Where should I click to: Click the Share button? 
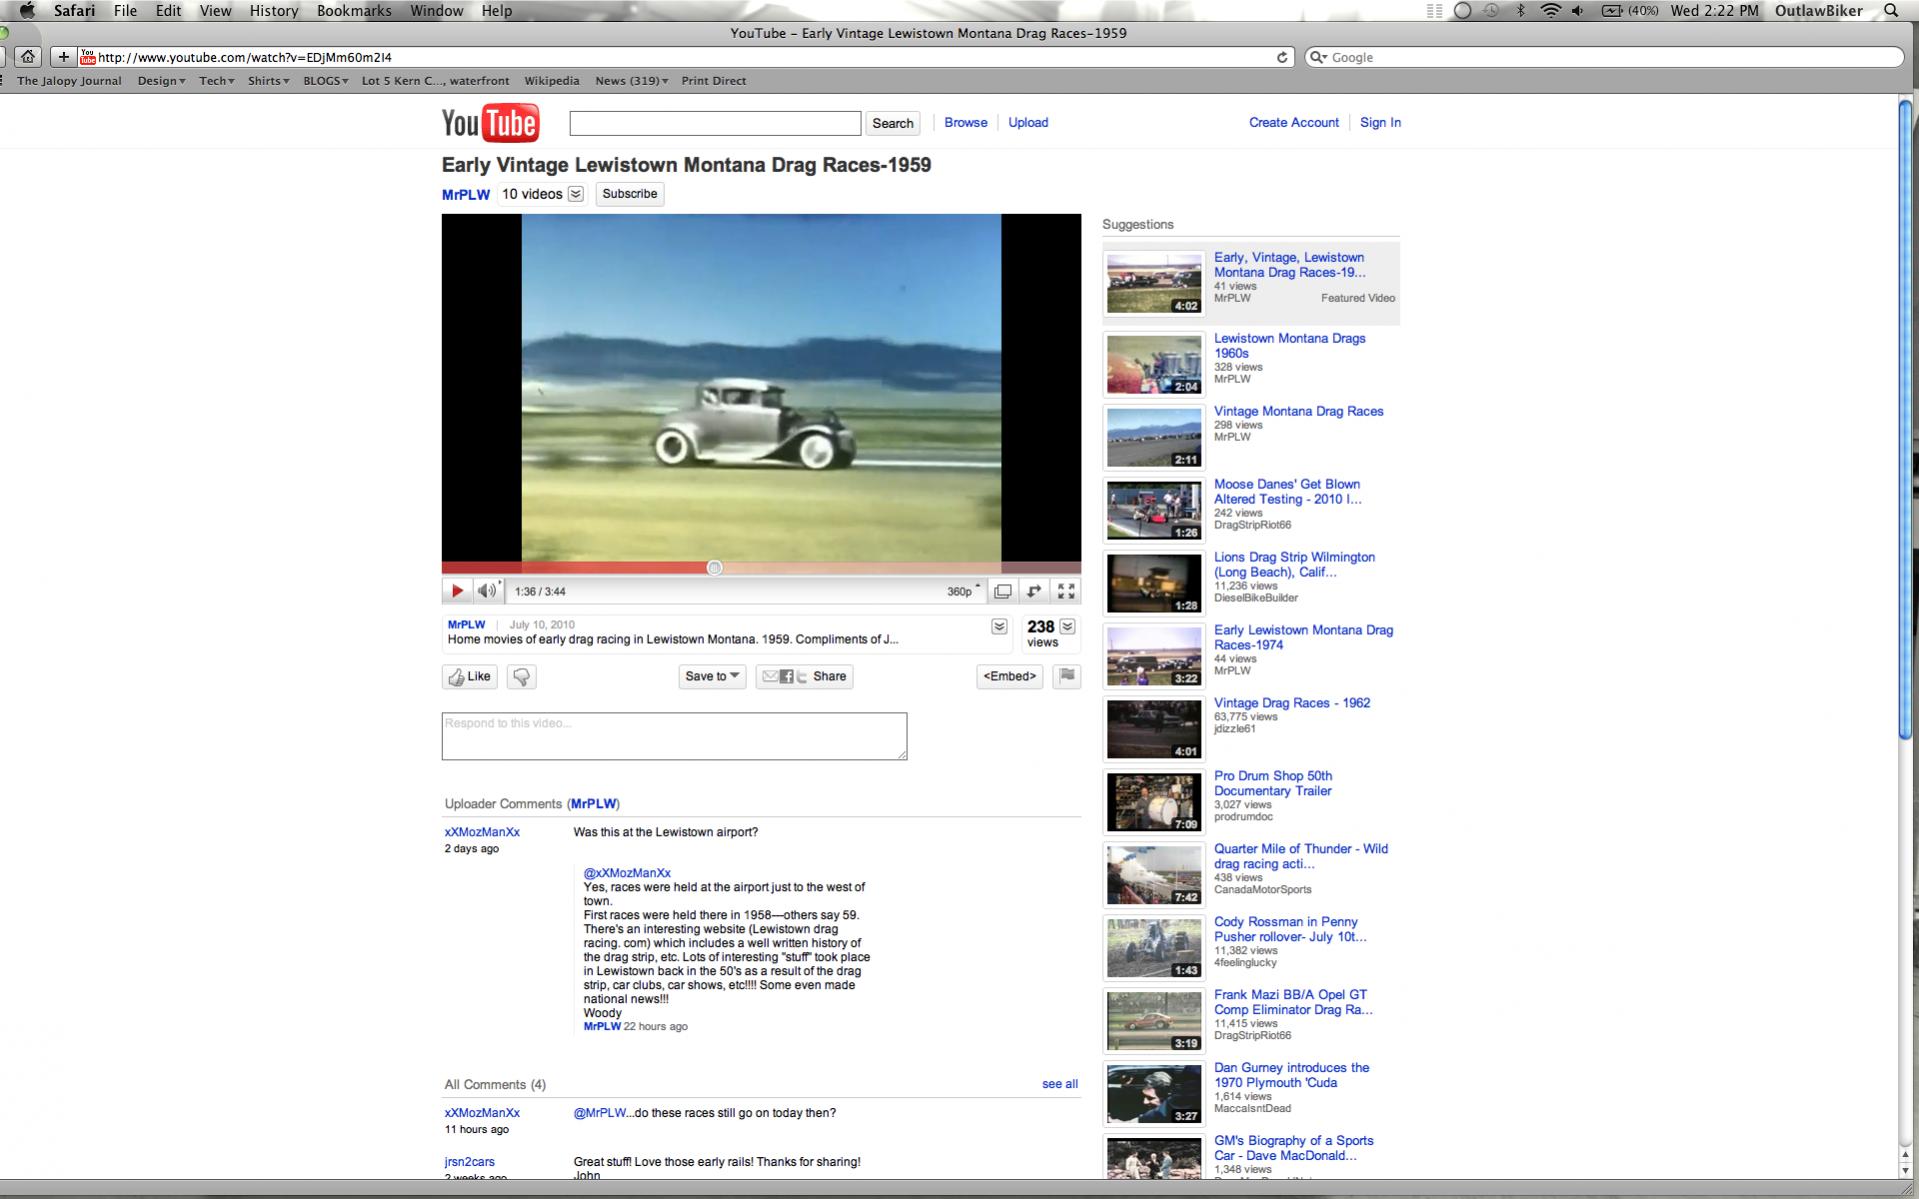(x=805, y=676)
